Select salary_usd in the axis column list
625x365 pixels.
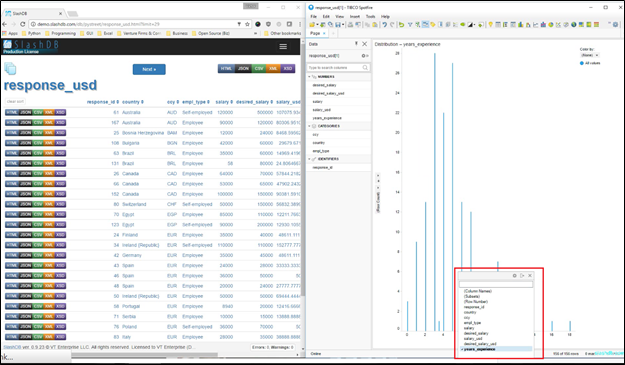(x=473, y=339)
